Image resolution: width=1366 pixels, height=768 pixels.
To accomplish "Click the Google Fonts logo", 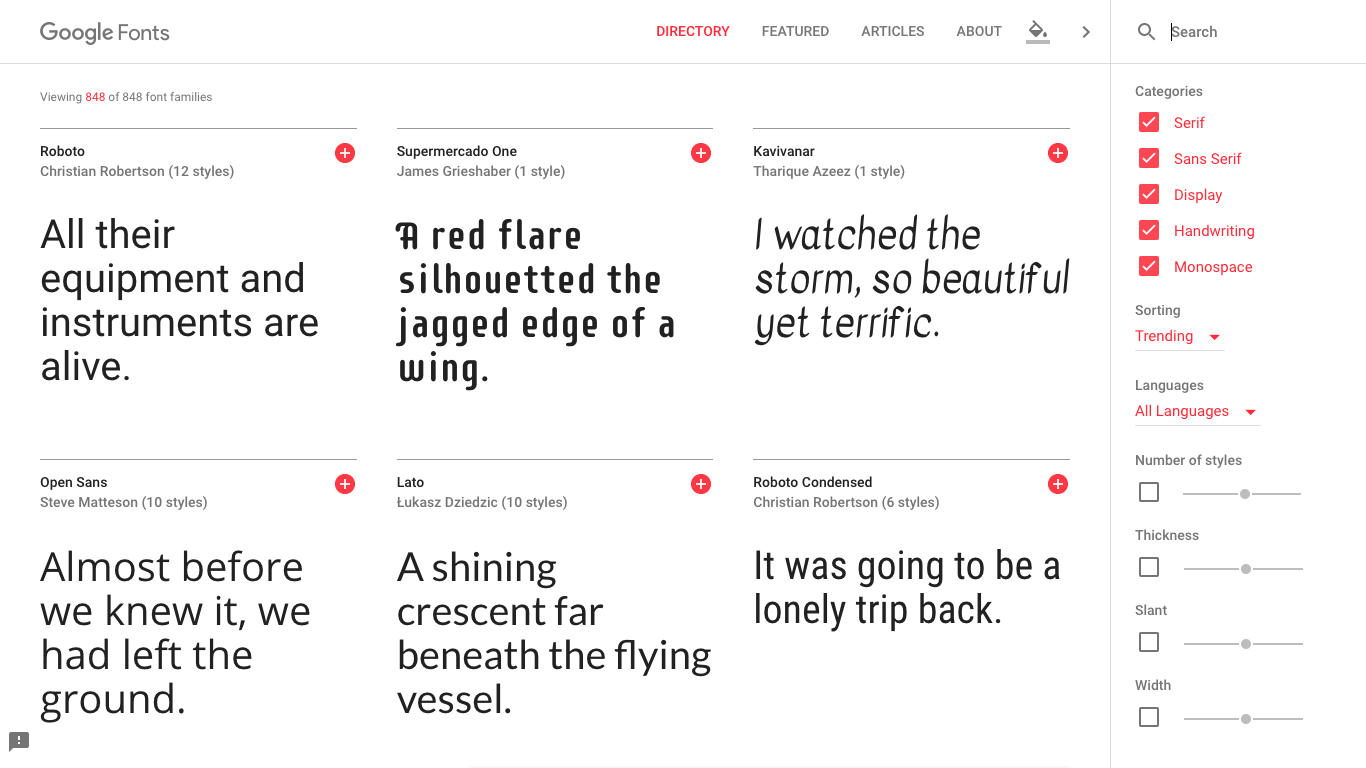I will (104, 32).
